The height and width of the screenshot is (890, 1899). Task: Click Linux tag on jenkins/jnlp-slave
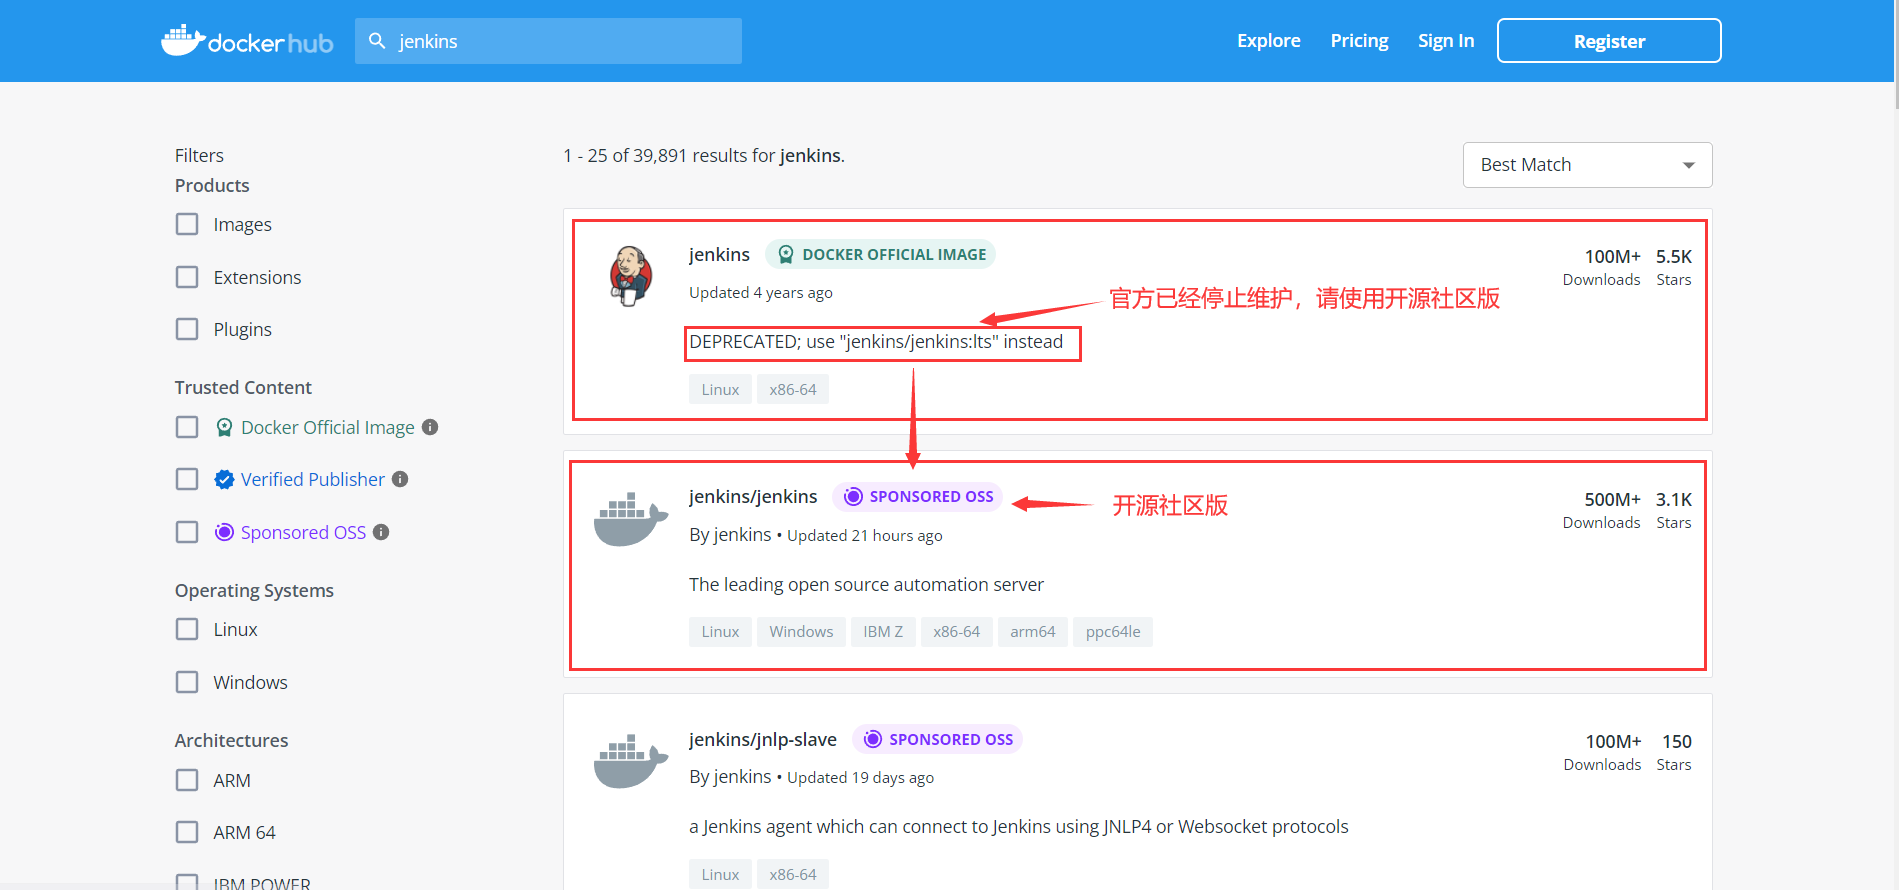[720, 874]
